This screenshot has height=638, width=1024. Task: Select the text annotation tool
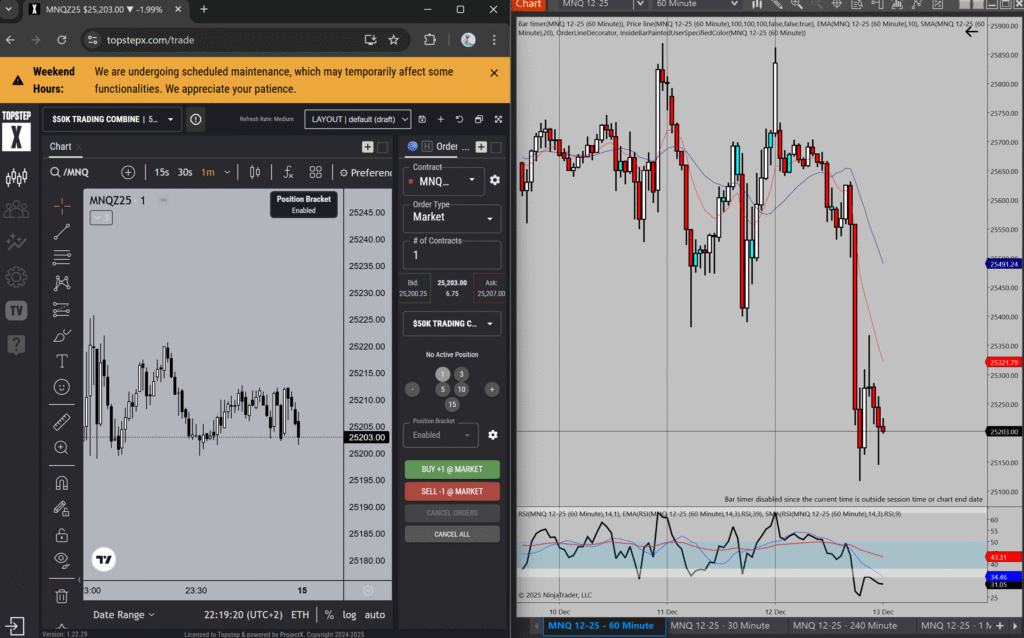tap(62, 361)
